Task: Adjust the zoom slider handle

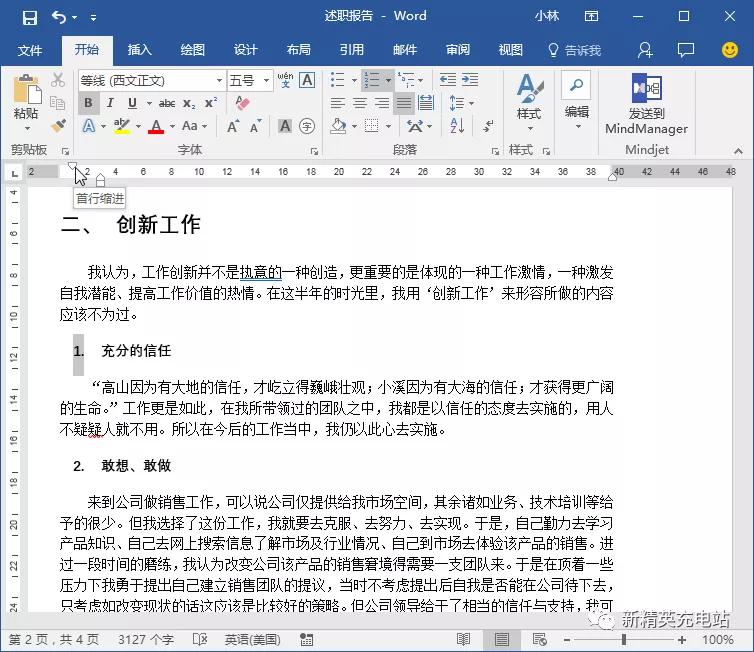Action: click(624, 639)
